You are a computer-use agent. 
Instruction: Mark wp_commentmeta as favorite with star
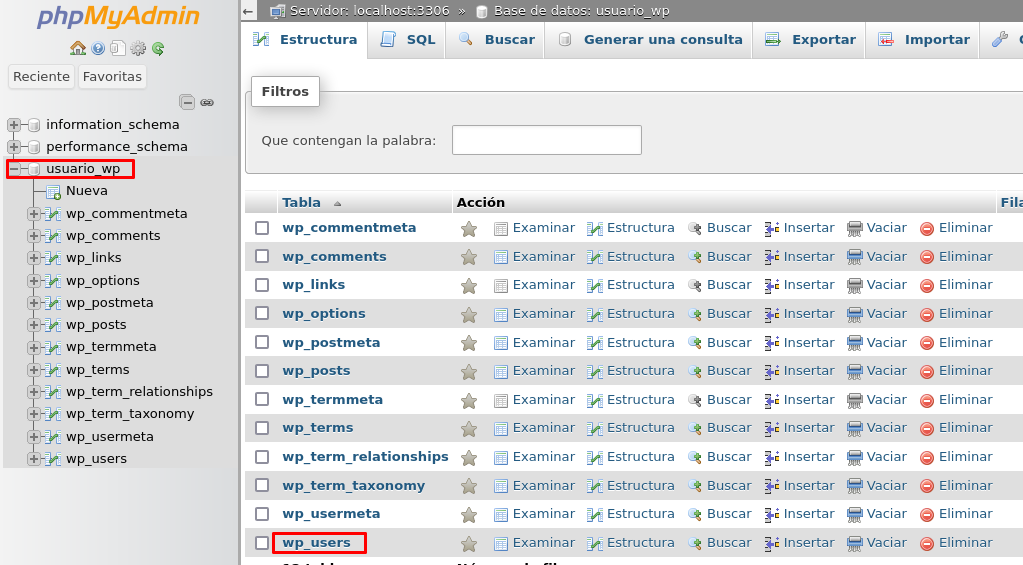pyautogui.click(x=468, y=228)
